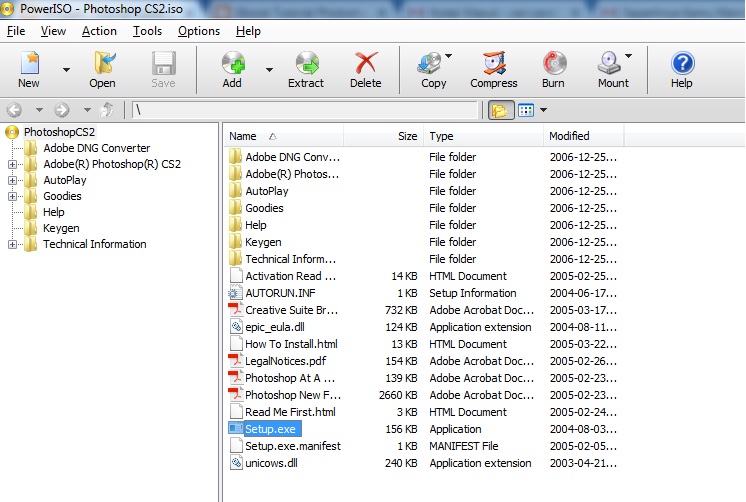
Task: Expand the Technical Information tree node
Action: tap(12, 244)
